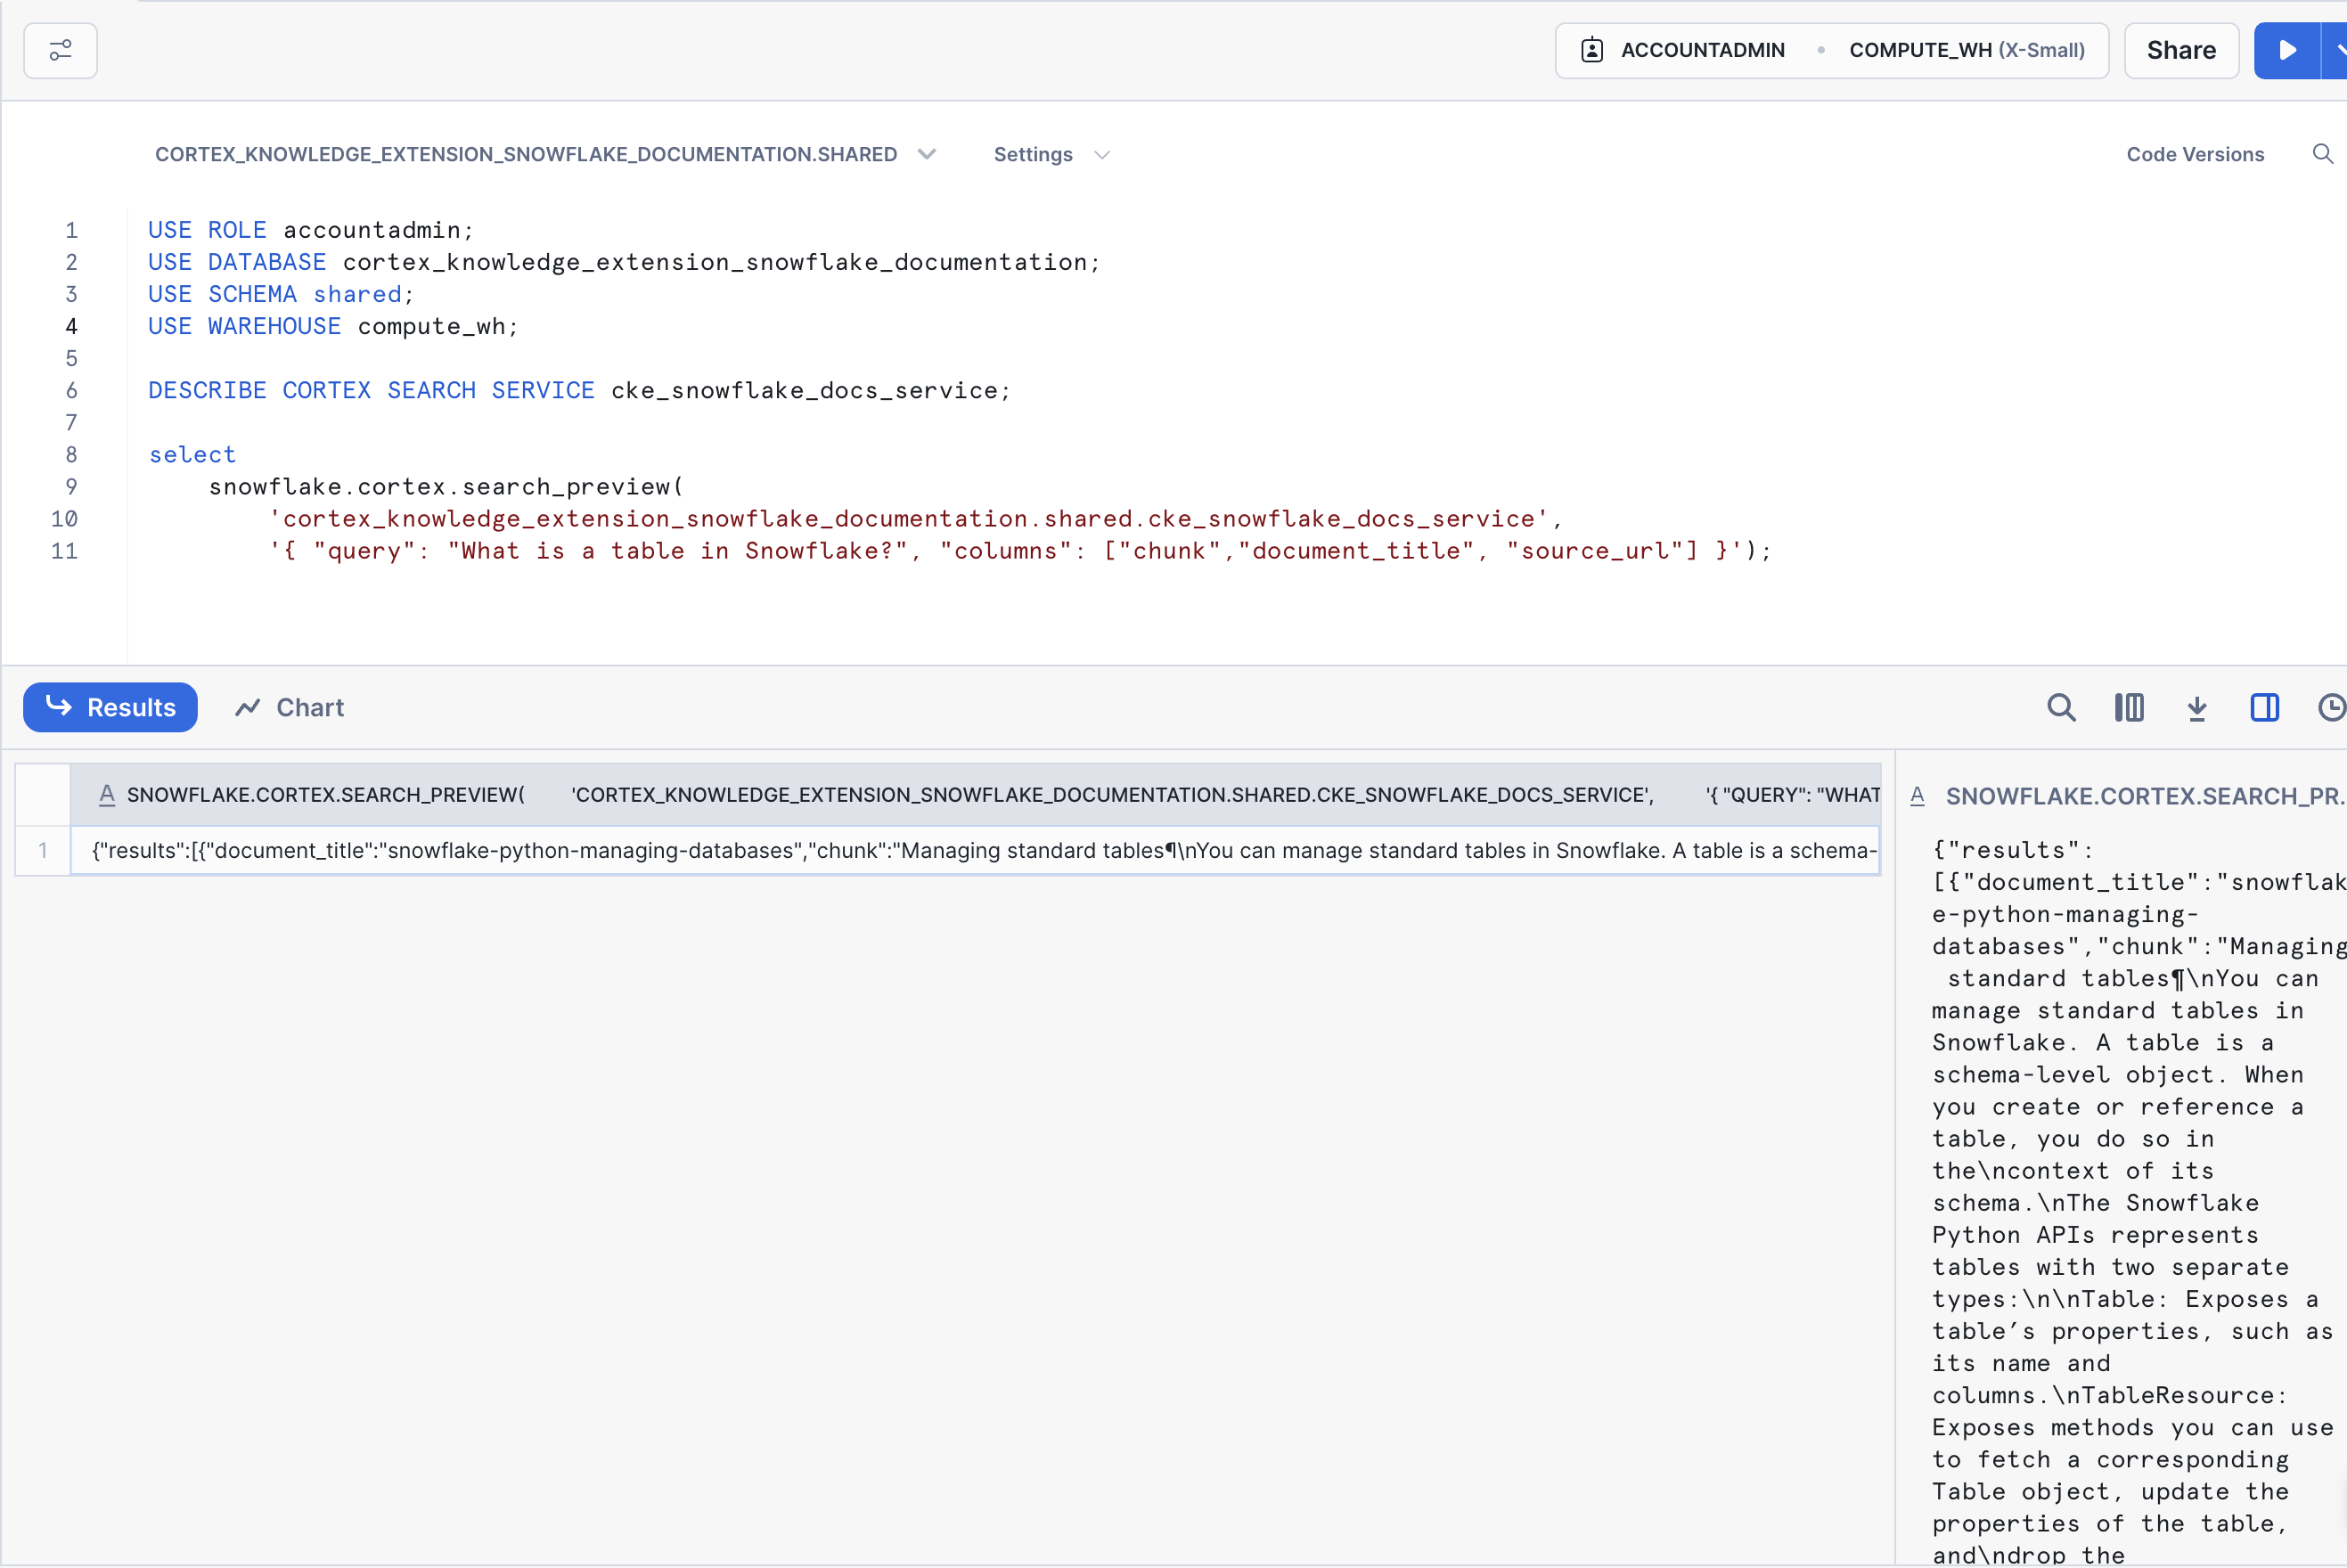Switch to the Chart tab
Screen dimensions: 2347x1568
[289, 707]
